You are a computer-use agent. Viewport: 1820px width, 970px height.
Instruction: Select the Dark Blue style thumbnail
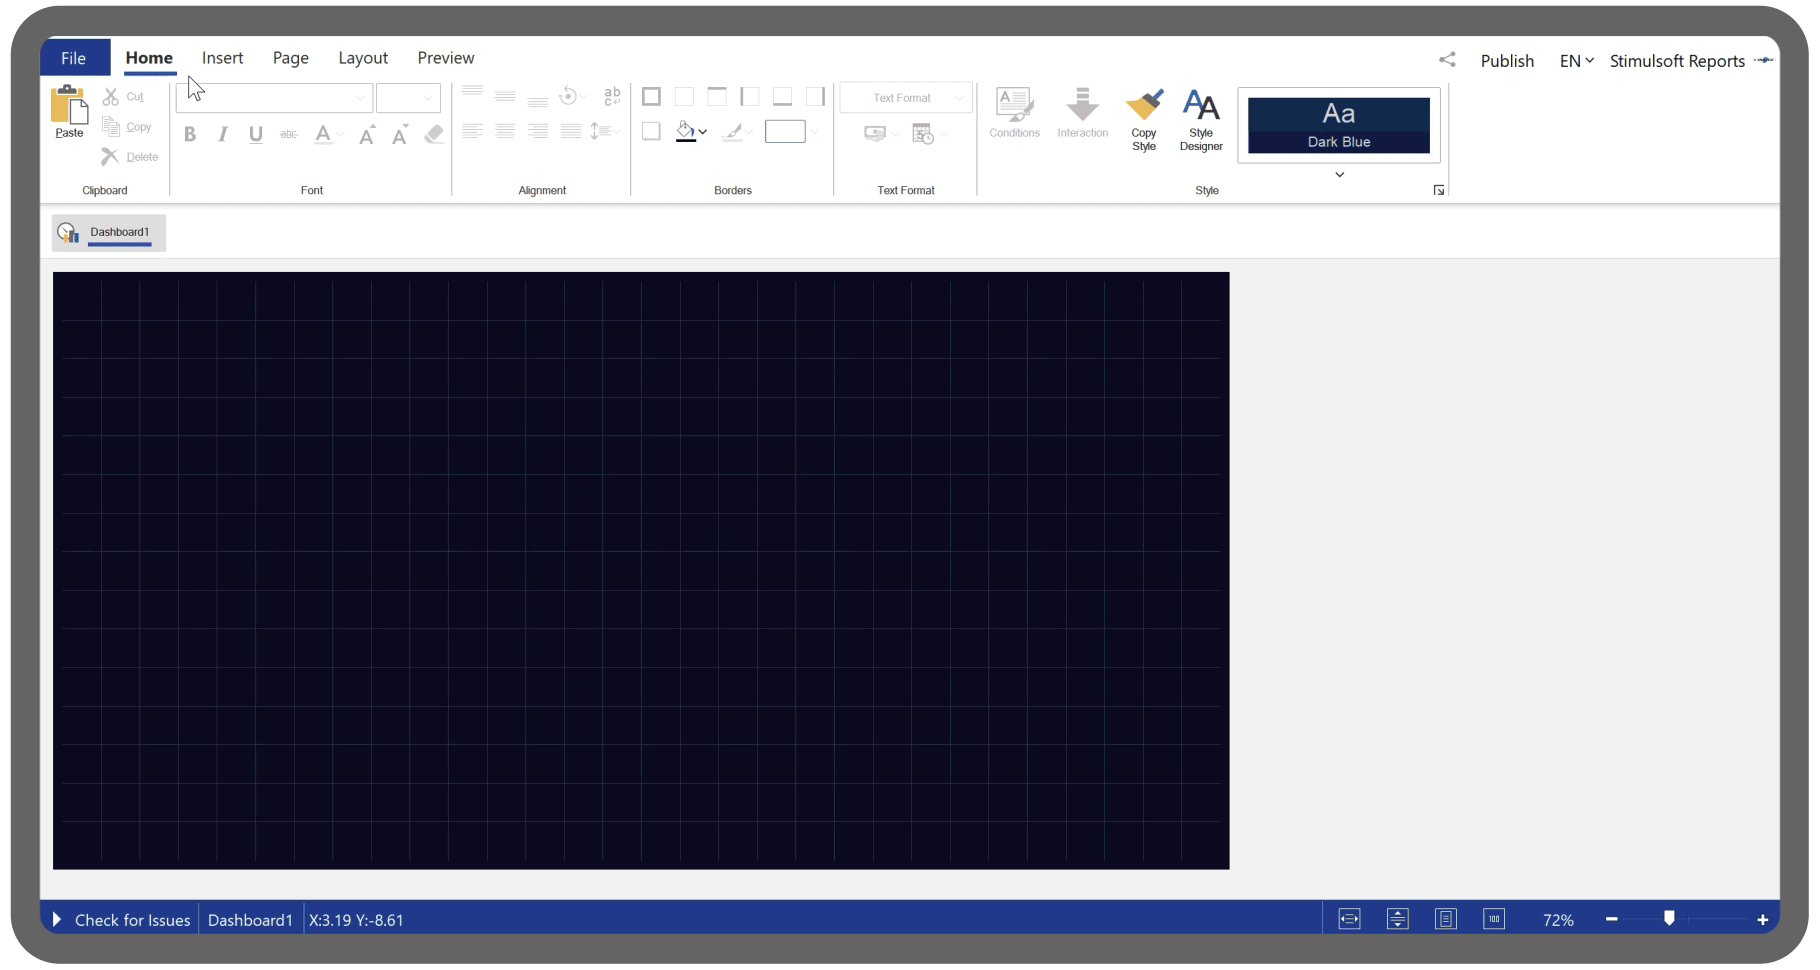tap(1338, 125)
